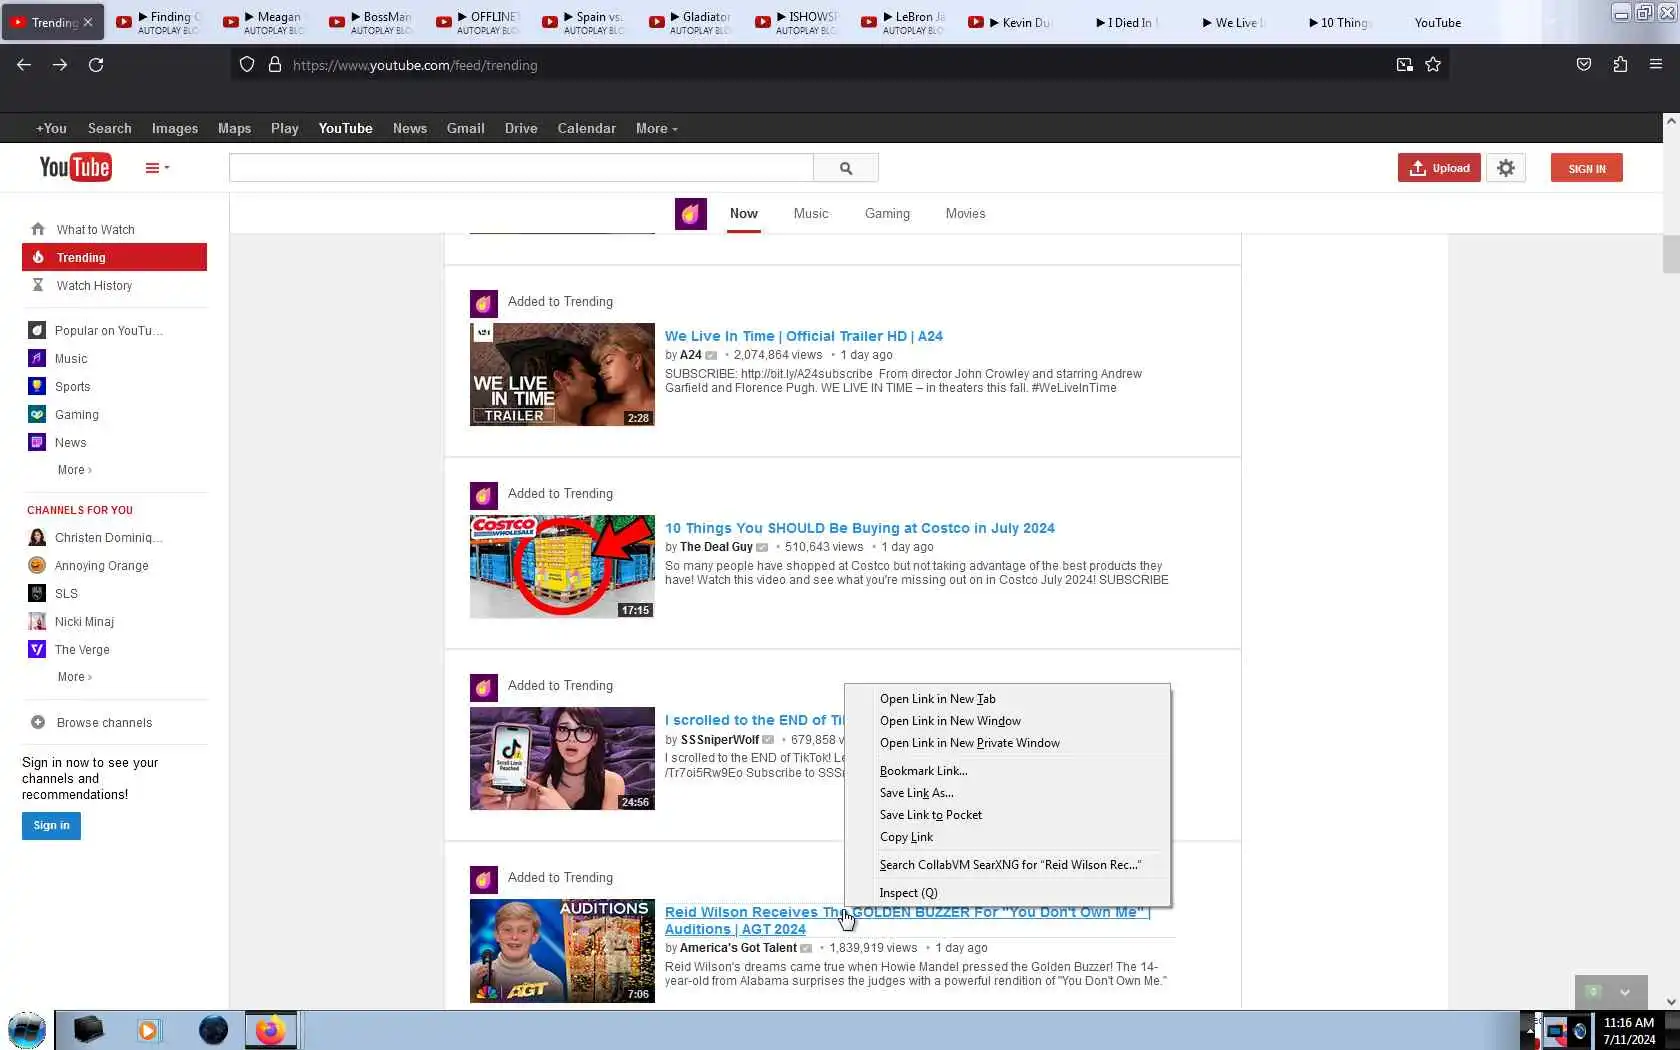Switch to the Gaming tab on Trending
The height and width of the screenshot is (1050, 1680).
coord(887,214)
